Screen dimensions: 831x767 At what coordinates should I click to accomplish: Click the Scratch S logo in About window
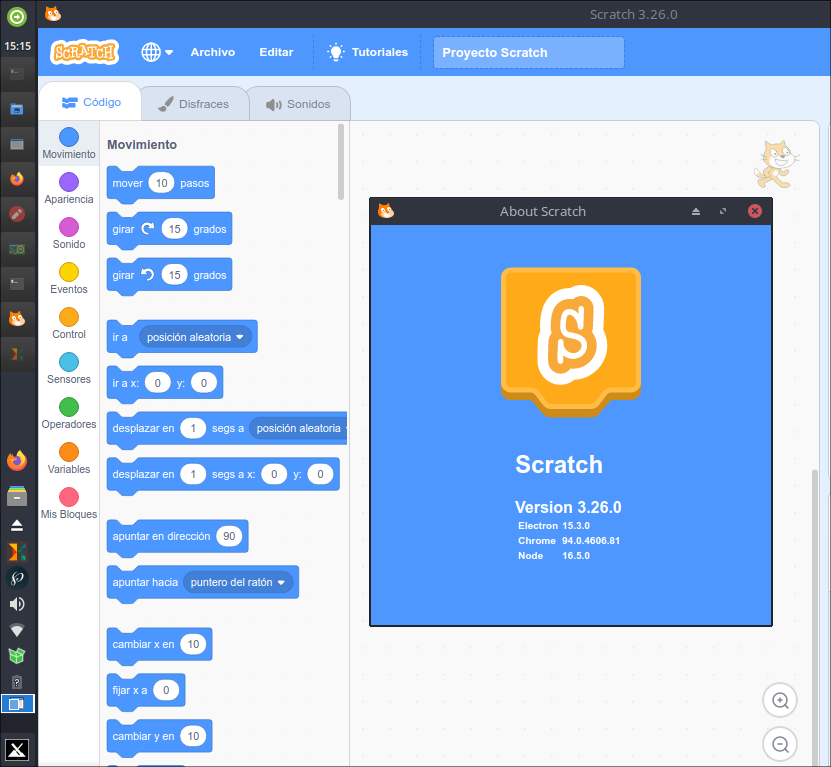tap(571, 342)
